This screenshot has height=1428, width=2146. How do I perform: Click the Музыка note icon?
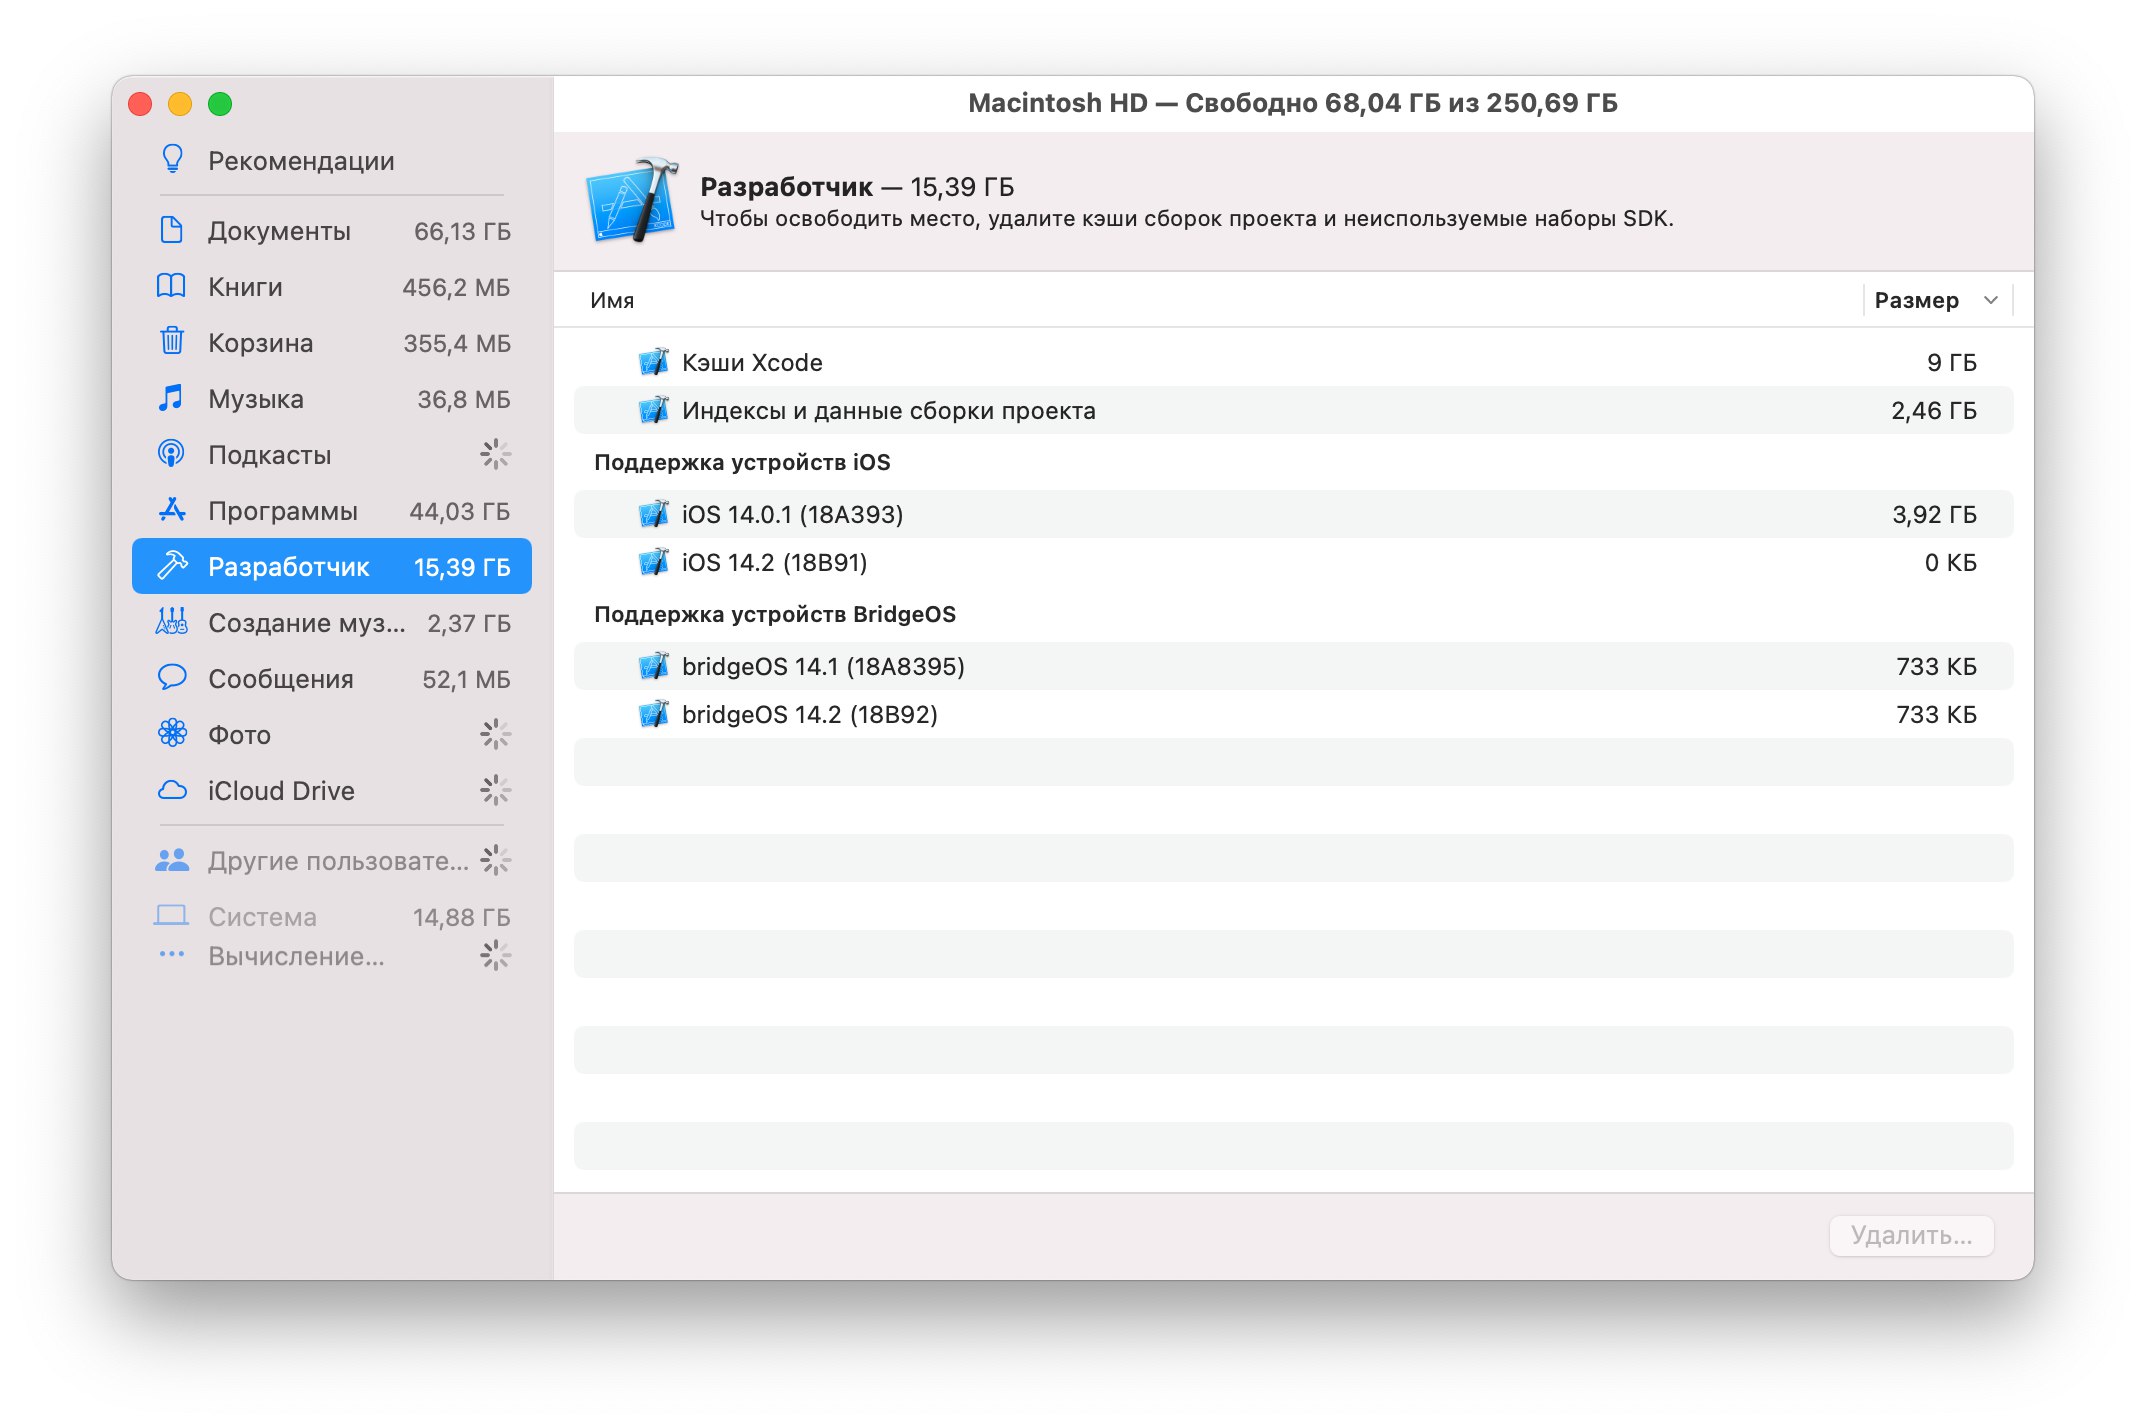pos(172,398)
